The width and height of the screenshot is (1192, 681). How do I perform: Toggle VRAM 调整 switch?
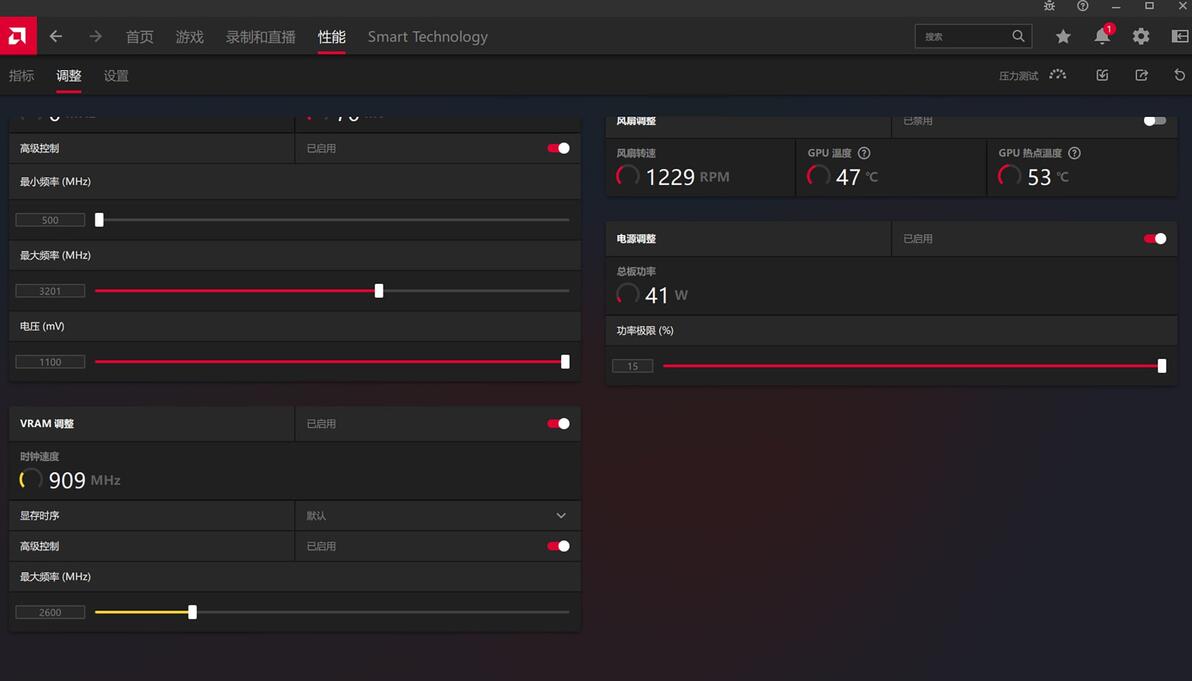click(x=558, y=423)
